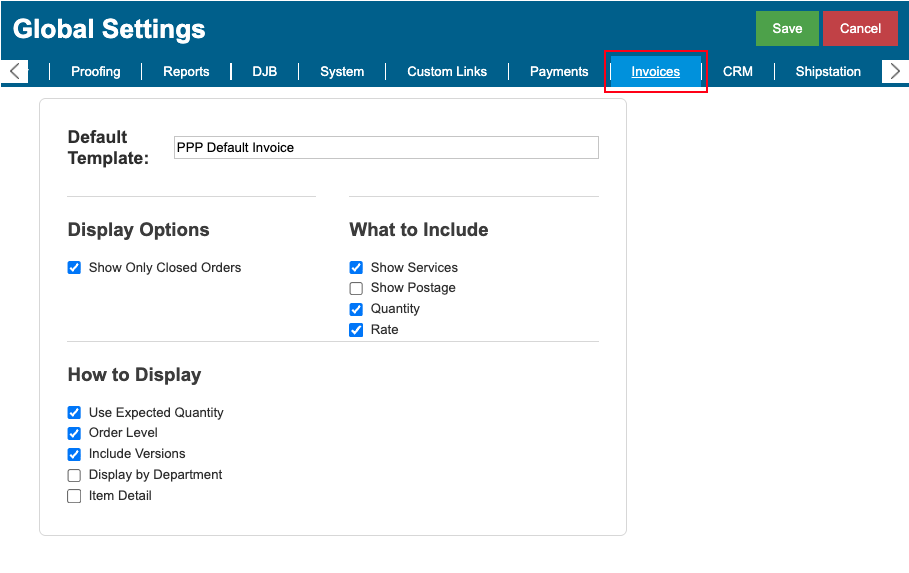The image size is (909, 573).
Task: Switch to the Payments tab
Action: point(559,71)
